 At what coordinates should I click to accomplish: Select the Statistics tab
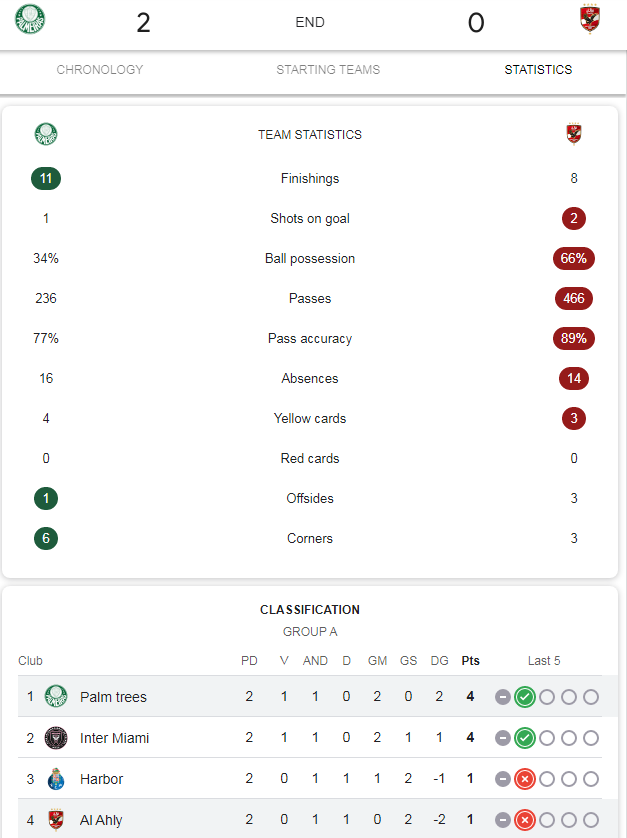point(538,69)
